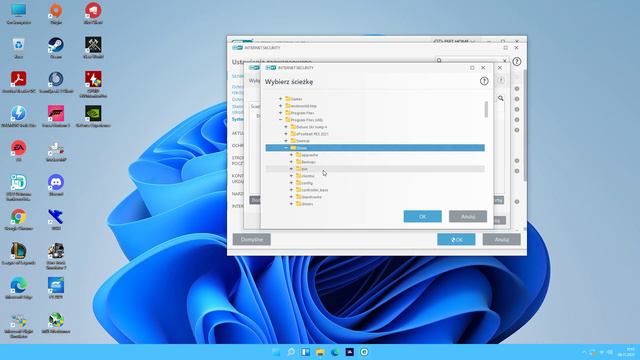Select the eFootball PES 2021 row

click(x=375, y=133)
